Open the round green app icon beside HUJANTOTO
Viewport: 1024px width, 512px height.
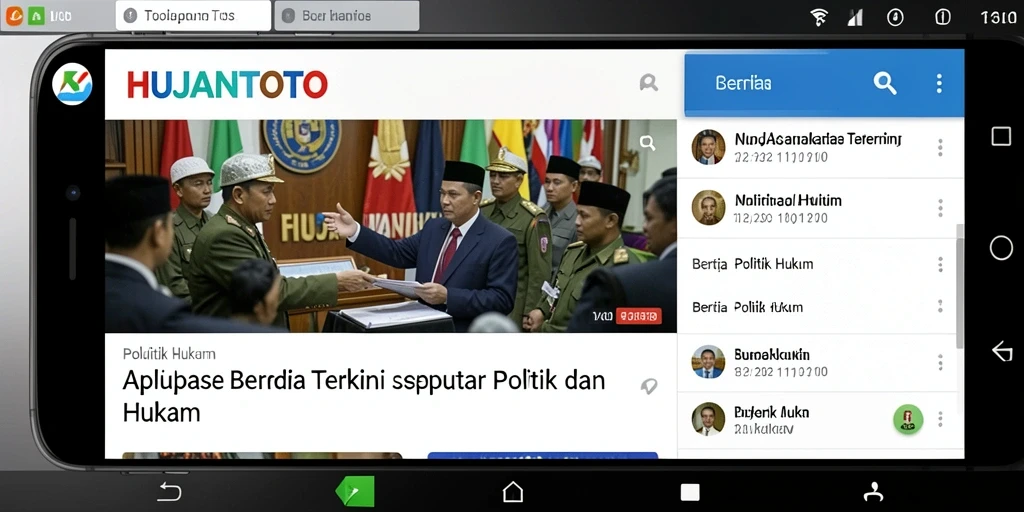[x=72, y=84]
